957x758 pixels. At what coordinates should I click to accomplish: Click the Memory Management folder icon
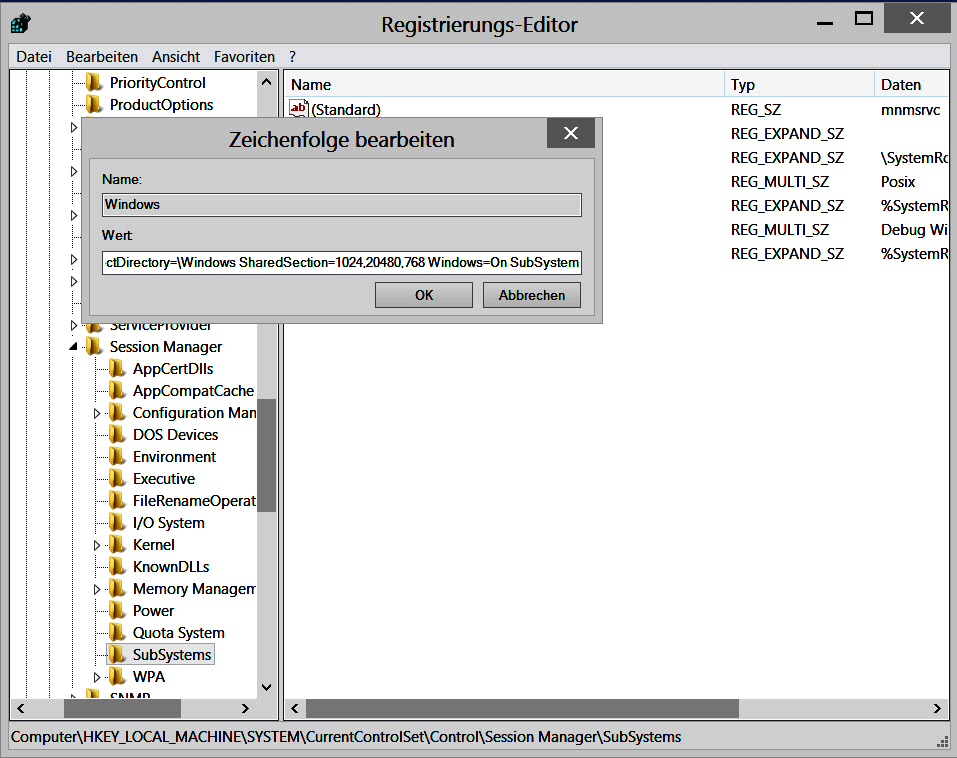click(117, 588)
